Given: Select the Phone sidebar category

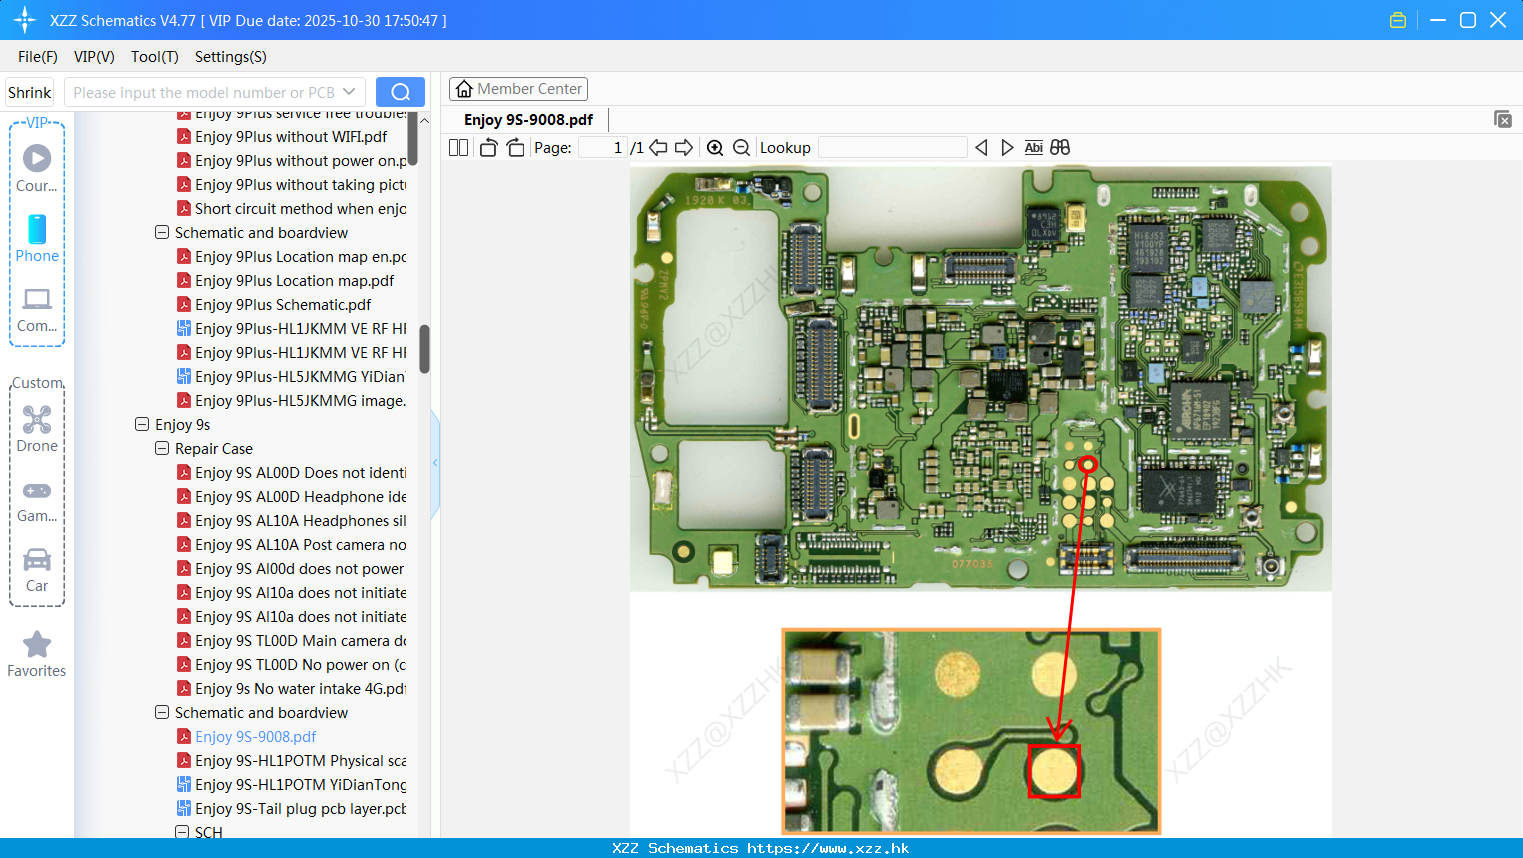Looking at the screenshot, I should [37, 238].
